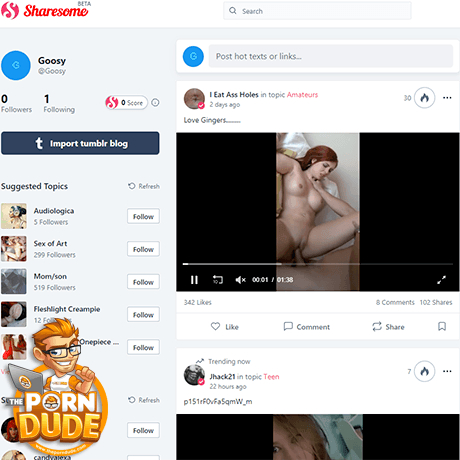Click the 0 Score badge
Viewport: 460px width, 460px height.
127,103
